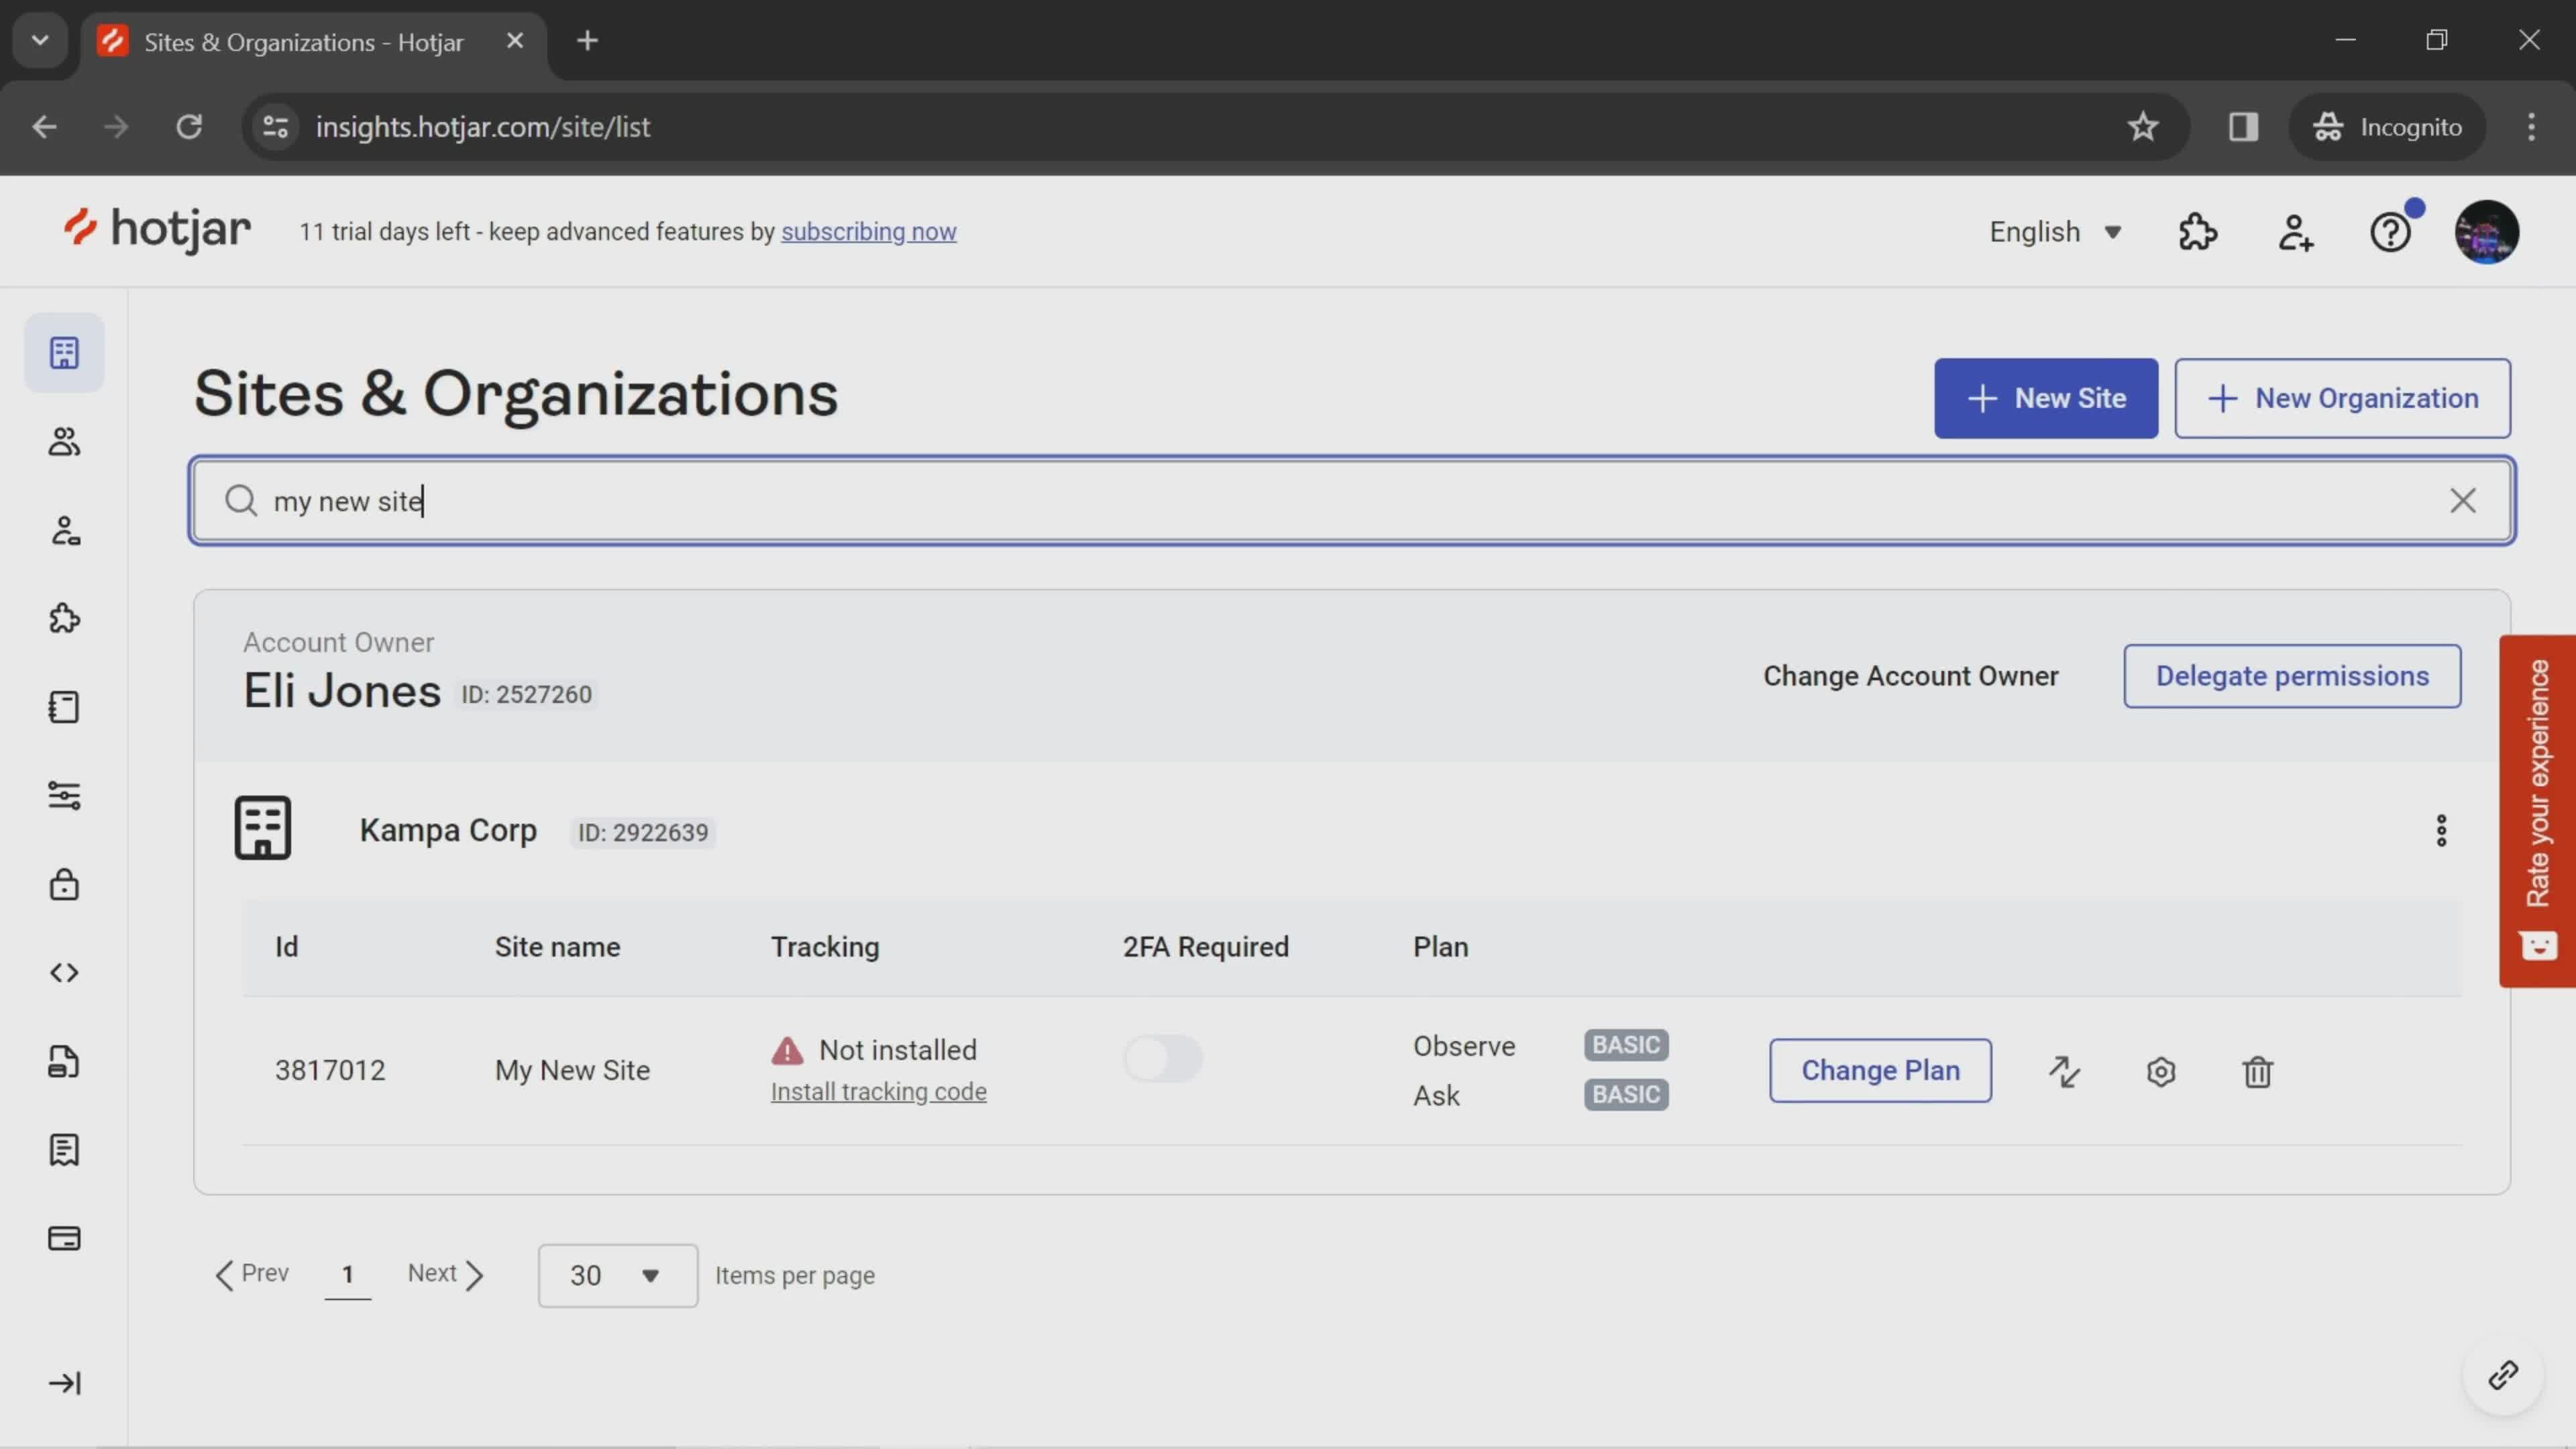The height and width of the screenshot is (1449, 2576).
Task: Click the Rate your experience tab
Action: [x=2537, y=810]
